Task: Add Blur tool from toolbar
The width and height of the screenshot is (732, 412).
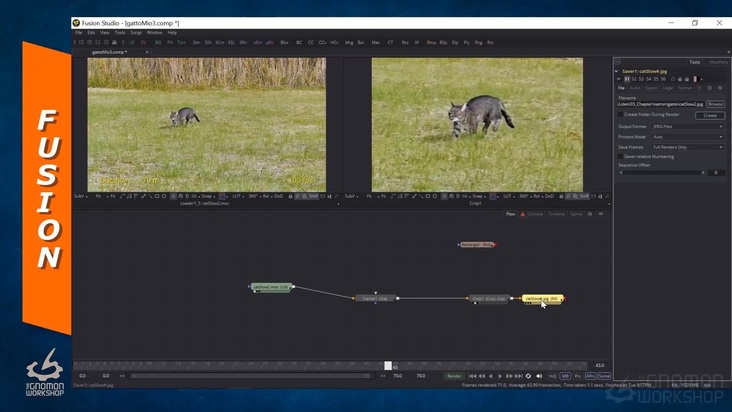Action: 284,42
